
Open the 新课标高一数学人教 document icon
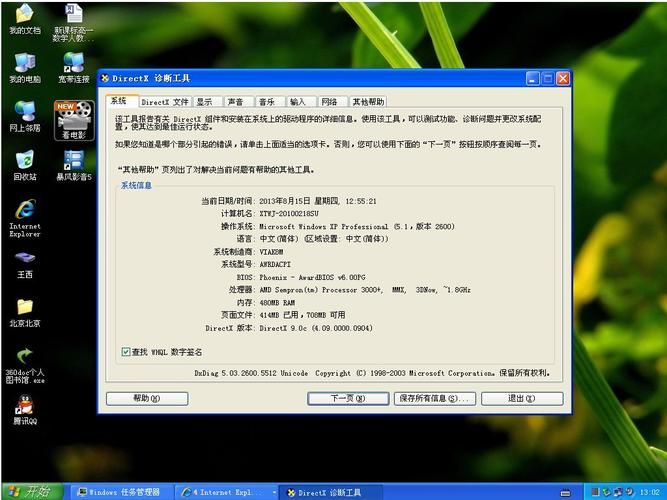pos(74,23)
